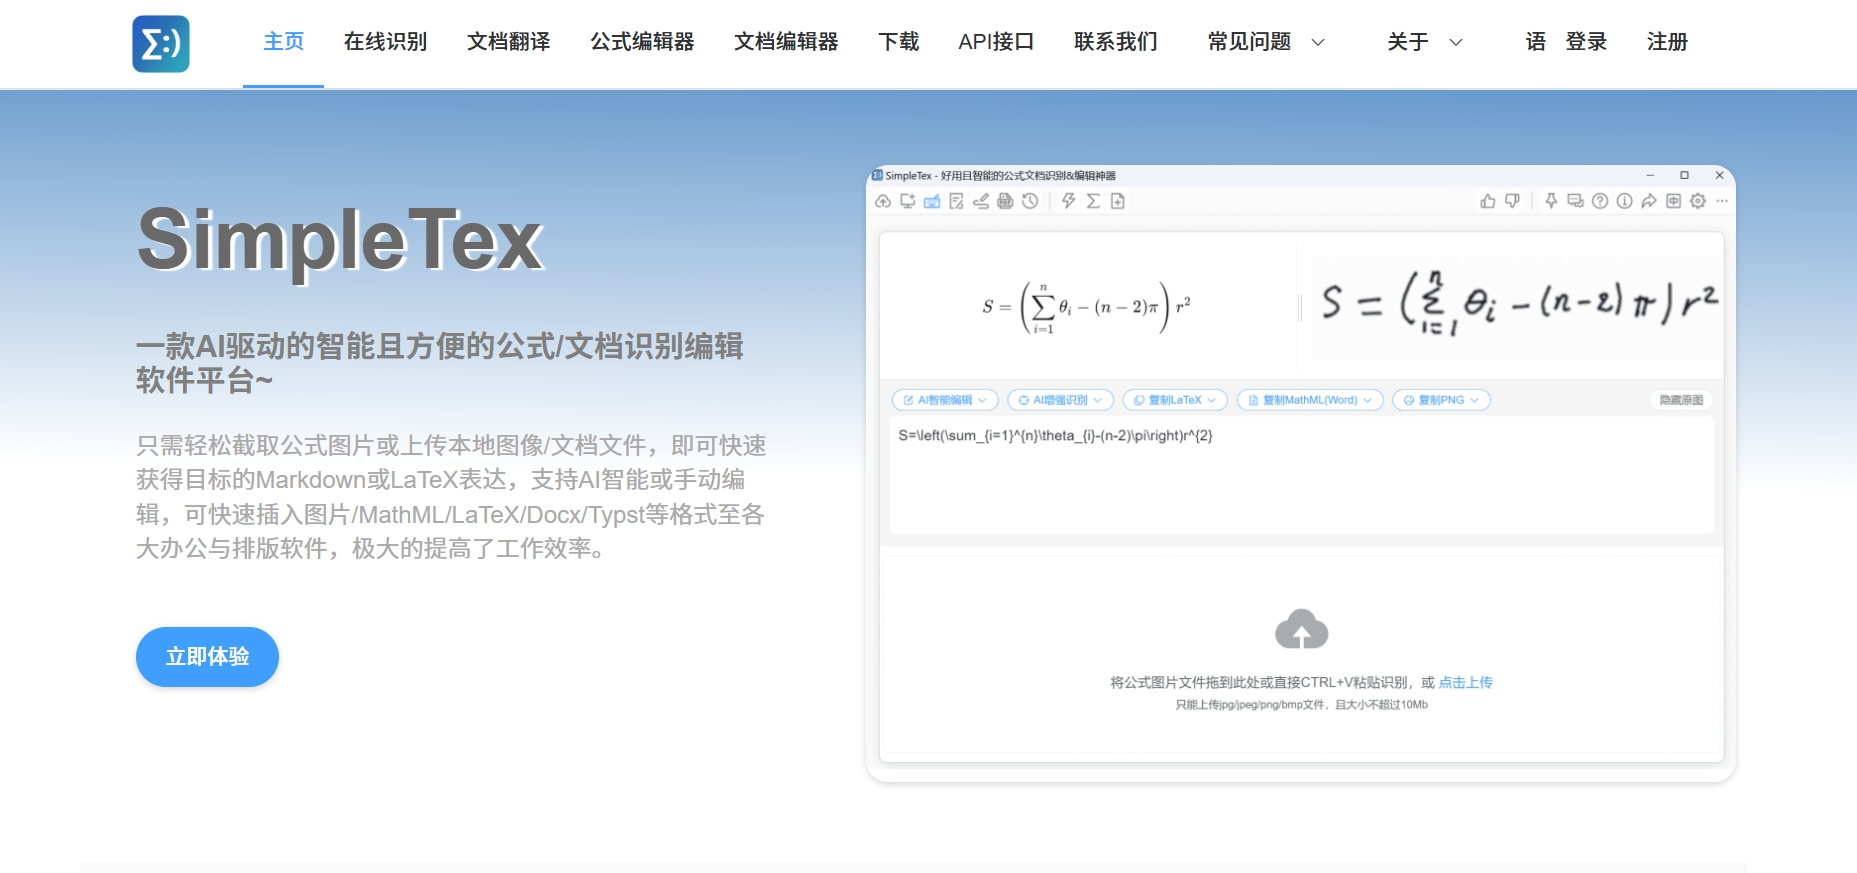Viewport: 1857px width, 873px height.
Task: Click the 登录 login link
Action: point(1586,42)
